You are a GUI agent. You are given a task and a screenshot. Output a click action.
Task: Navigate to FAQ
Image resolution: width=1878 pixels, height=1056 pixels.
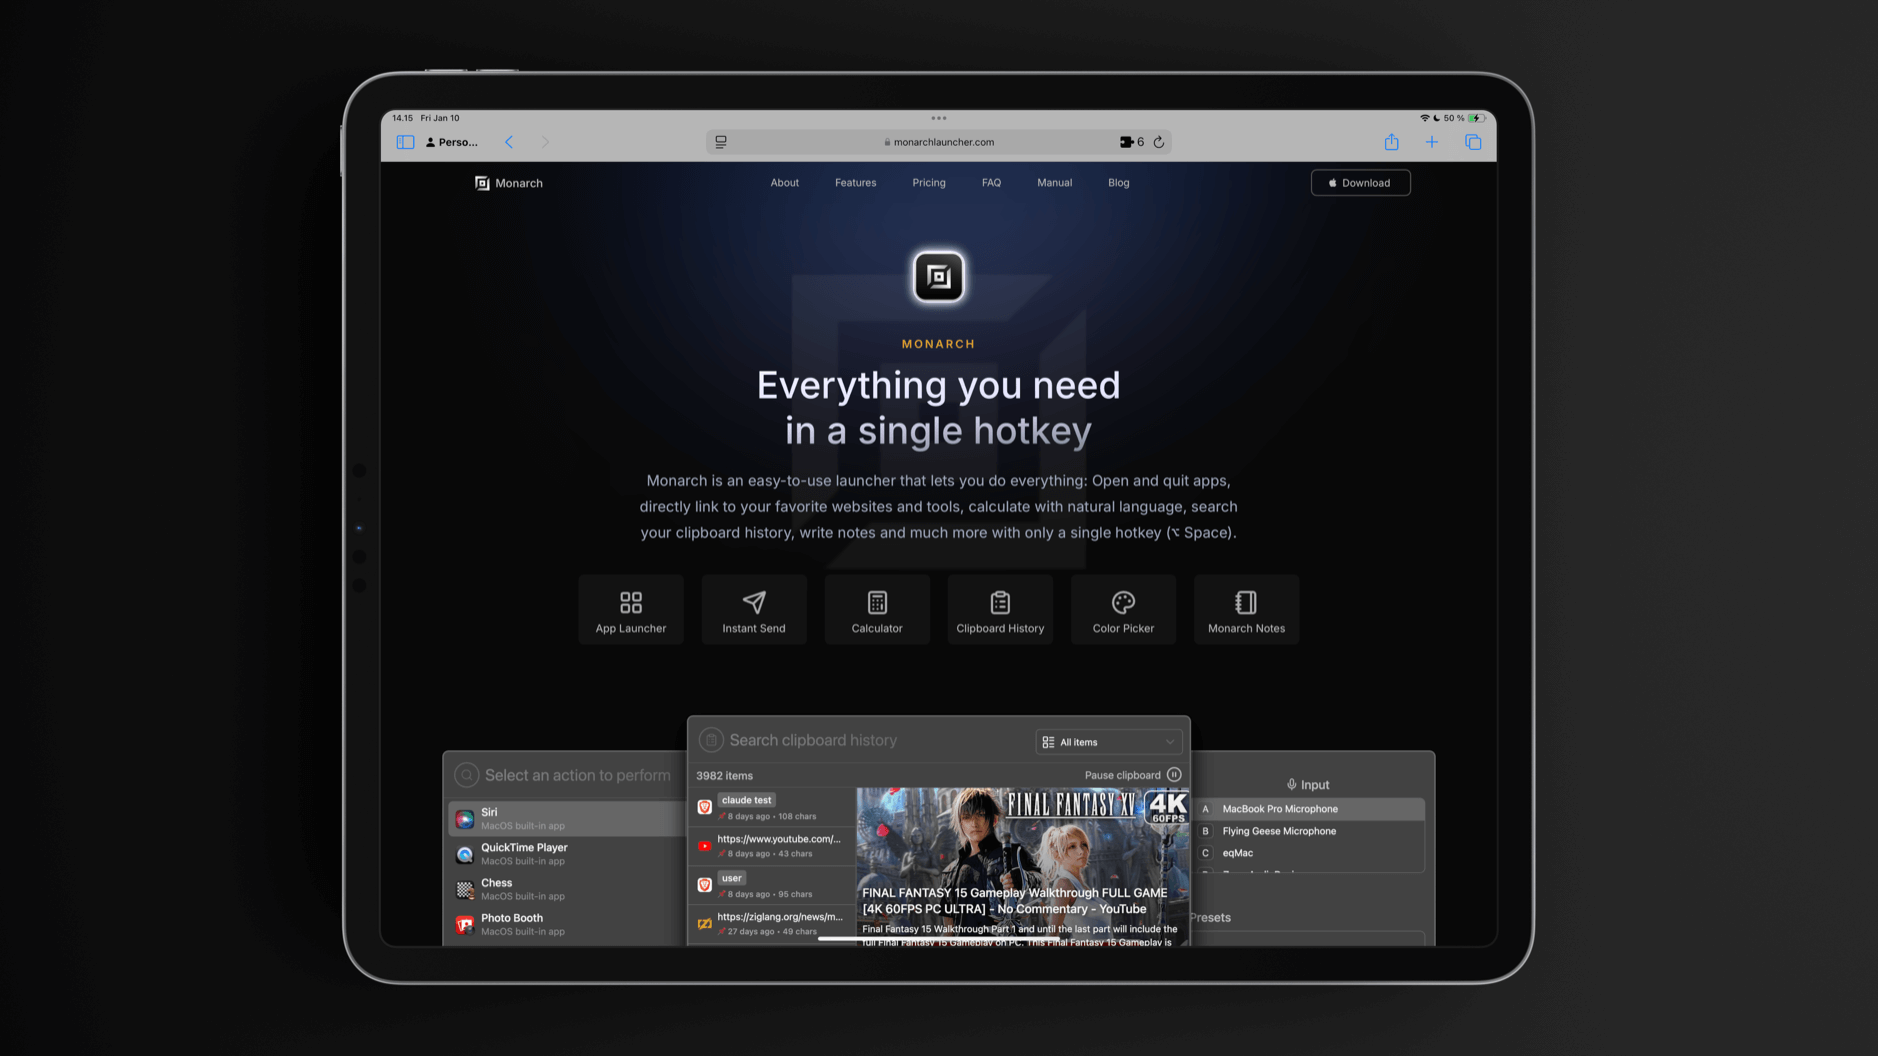(991, 183)
